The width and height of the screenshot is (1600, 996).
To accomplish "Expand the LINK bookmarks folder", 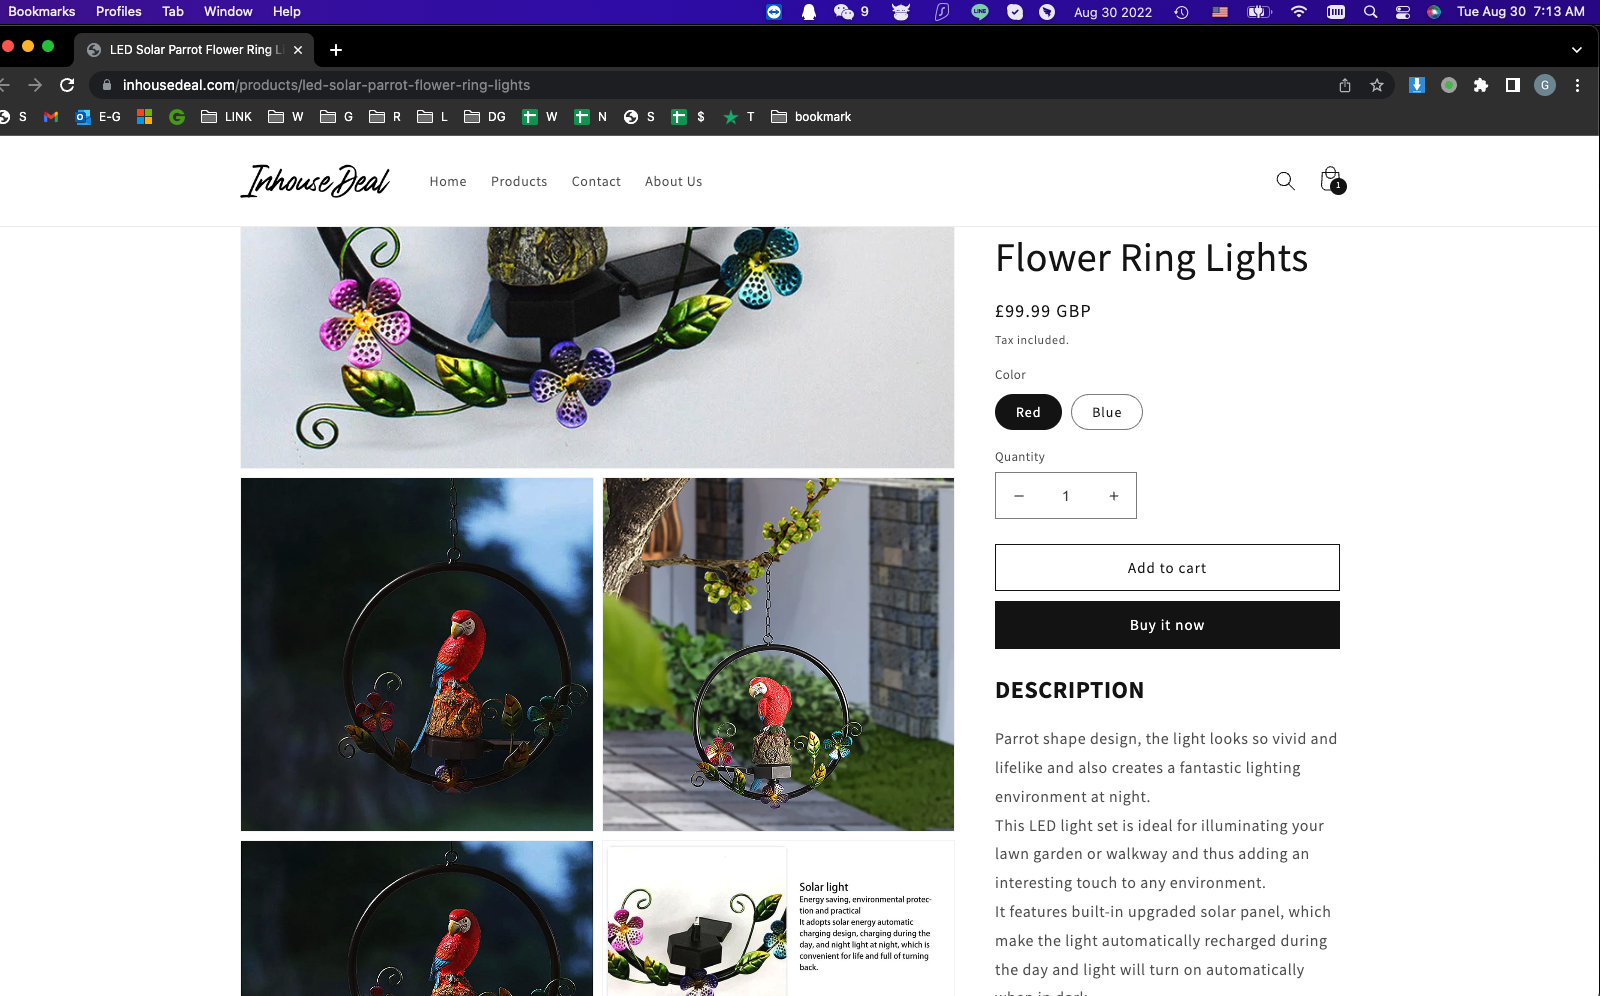I will [x=226, y=117].
